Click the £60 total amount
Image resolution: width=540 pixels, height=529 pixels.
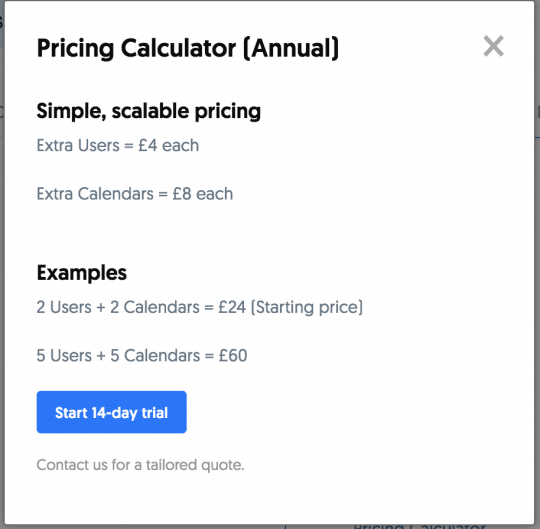pos(233,355)
